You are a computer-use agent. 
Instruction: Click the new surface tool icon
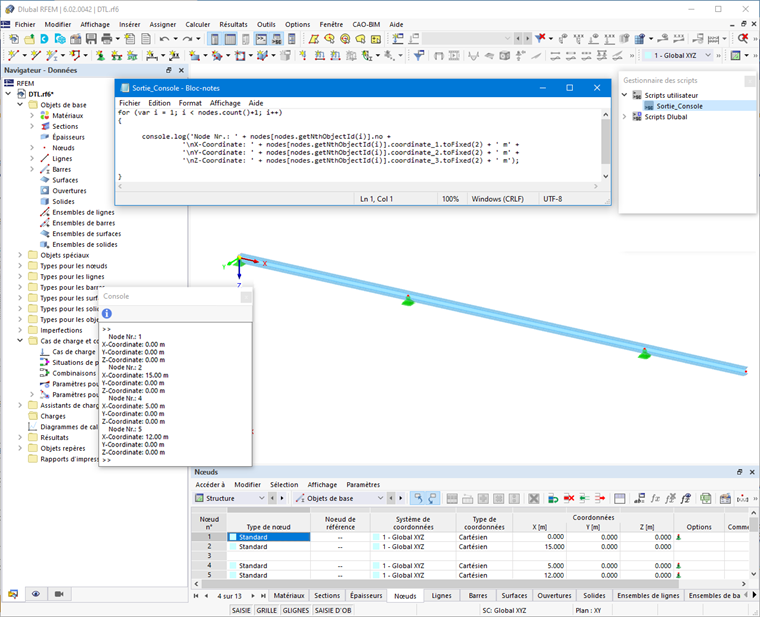(194, 56)
